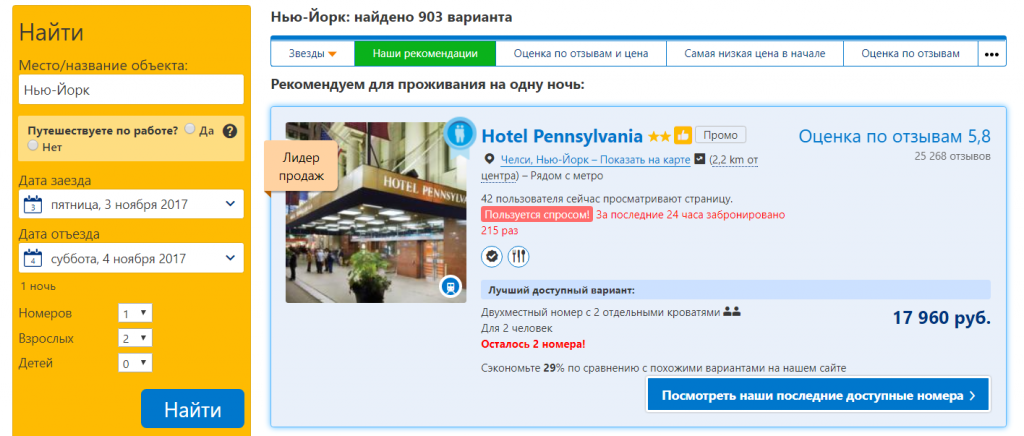
Task: Open the Детей count dropdown
Action: (135, 363)
